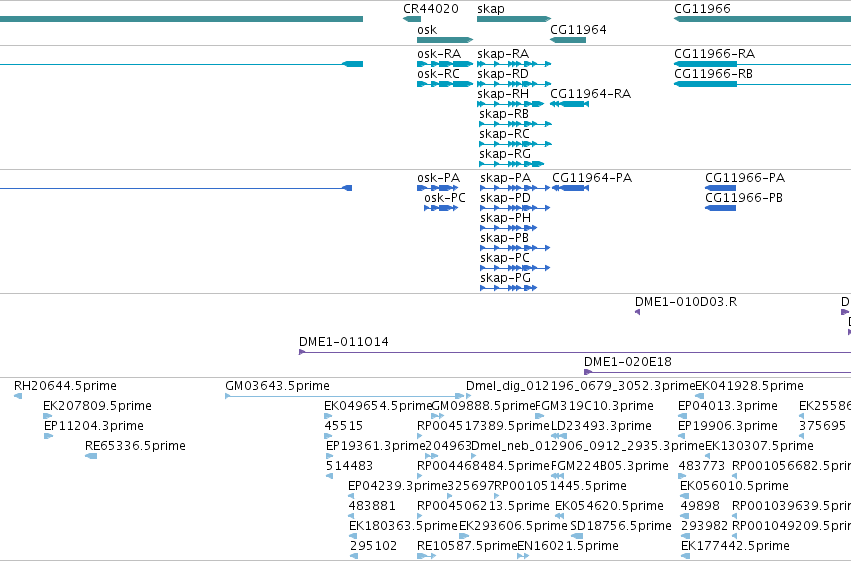Click the EP04013.3prime EST label
Screen dimensions: 851x561
point(728,406)
